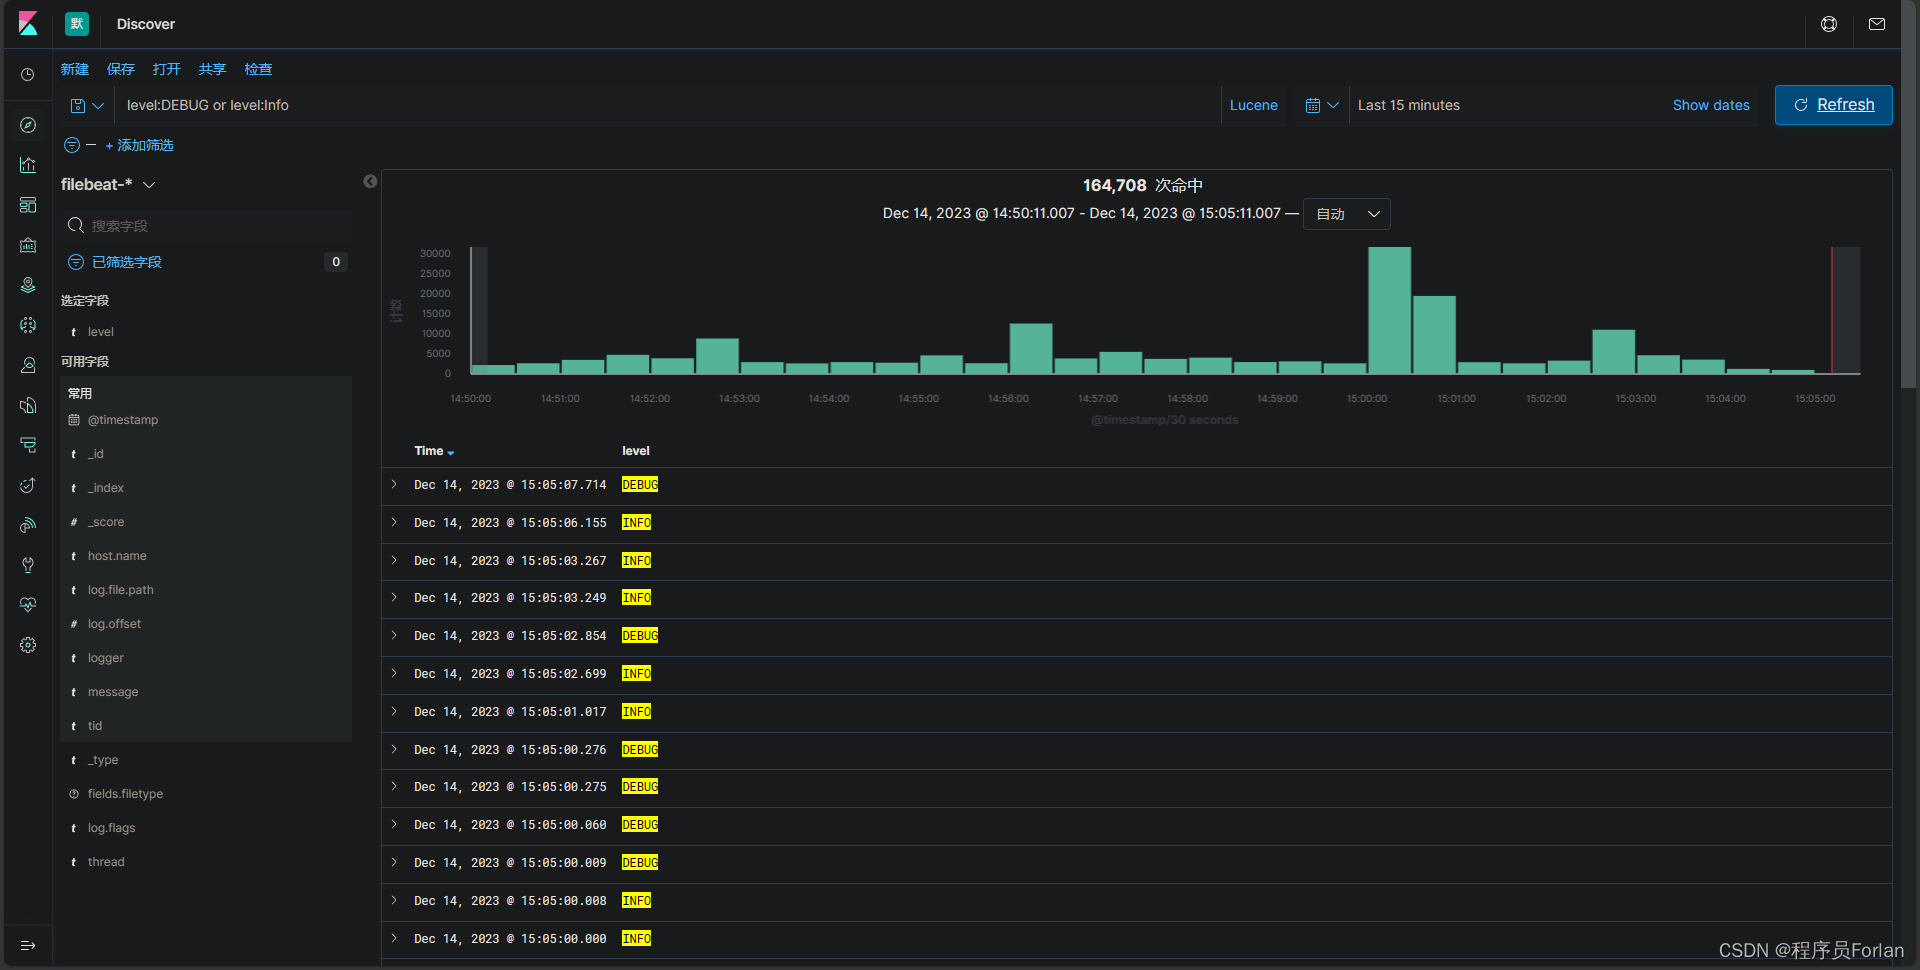Click the tallest histogram bar at 15:00:00

pos(1389,310)
